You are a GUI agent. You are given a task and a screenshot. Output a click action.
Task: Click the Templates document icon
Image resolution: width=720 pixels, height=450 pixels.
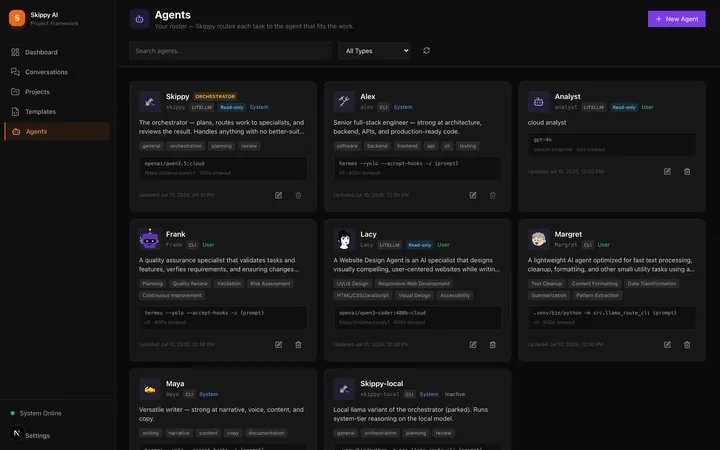pyautogui.click(x=15, y=112)
